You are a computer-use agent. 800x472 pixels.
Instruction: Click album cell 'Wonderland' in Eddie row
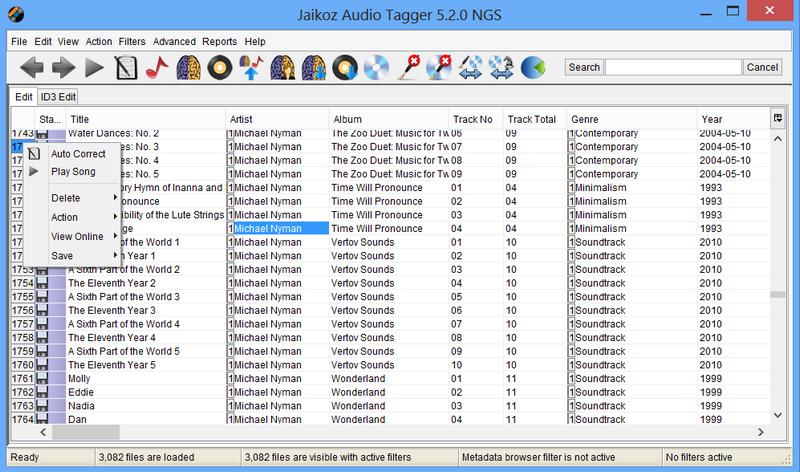(x=389, y=392)
